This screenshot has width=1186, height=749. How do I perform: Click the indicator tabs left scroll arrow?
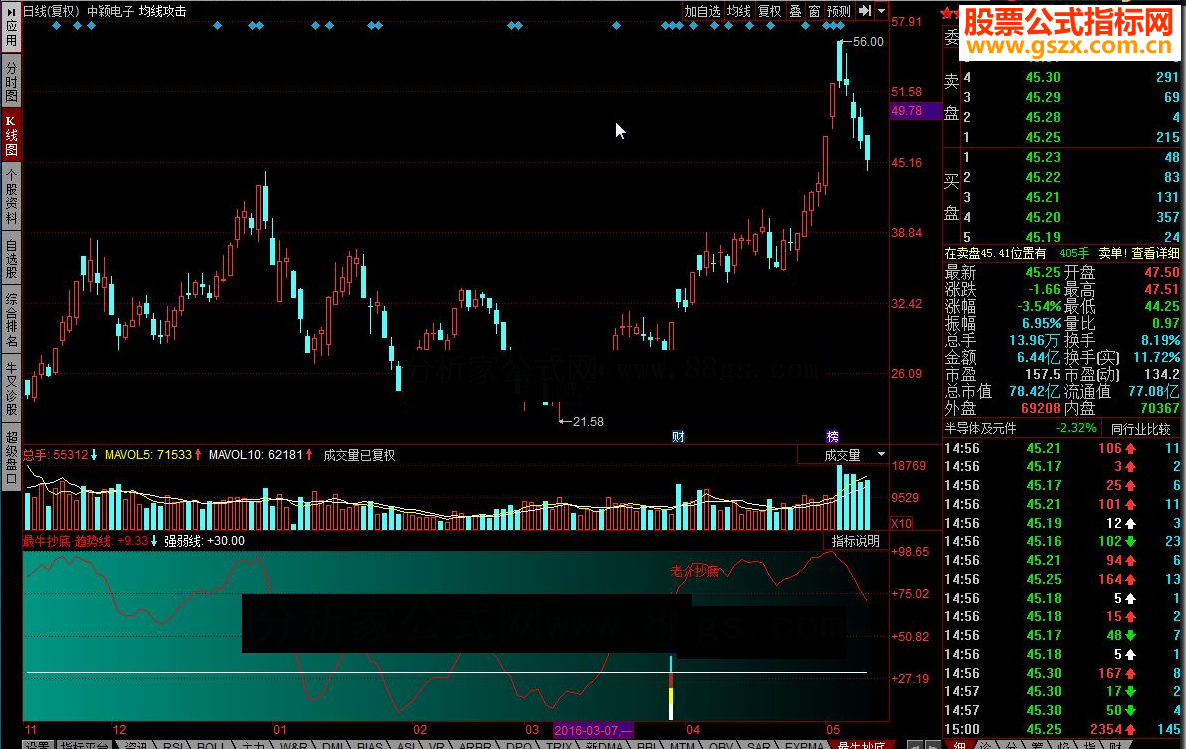[x=914, y=744]
